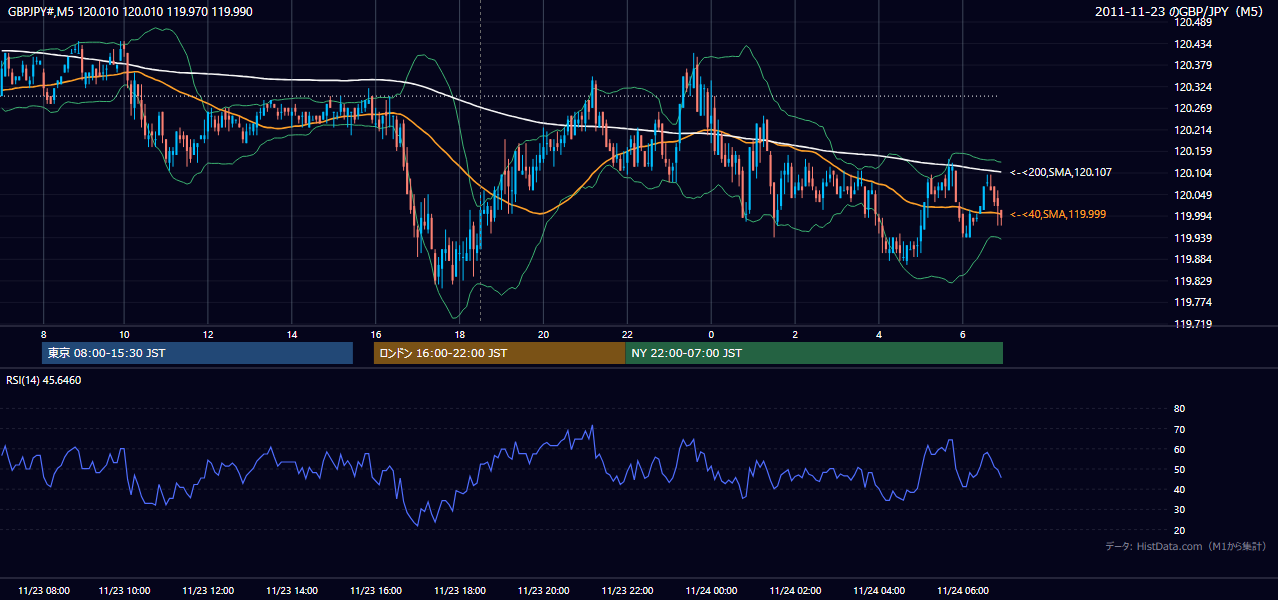Click RSI scale level 80
The image size is (1278, 600).
point(1179,409)
